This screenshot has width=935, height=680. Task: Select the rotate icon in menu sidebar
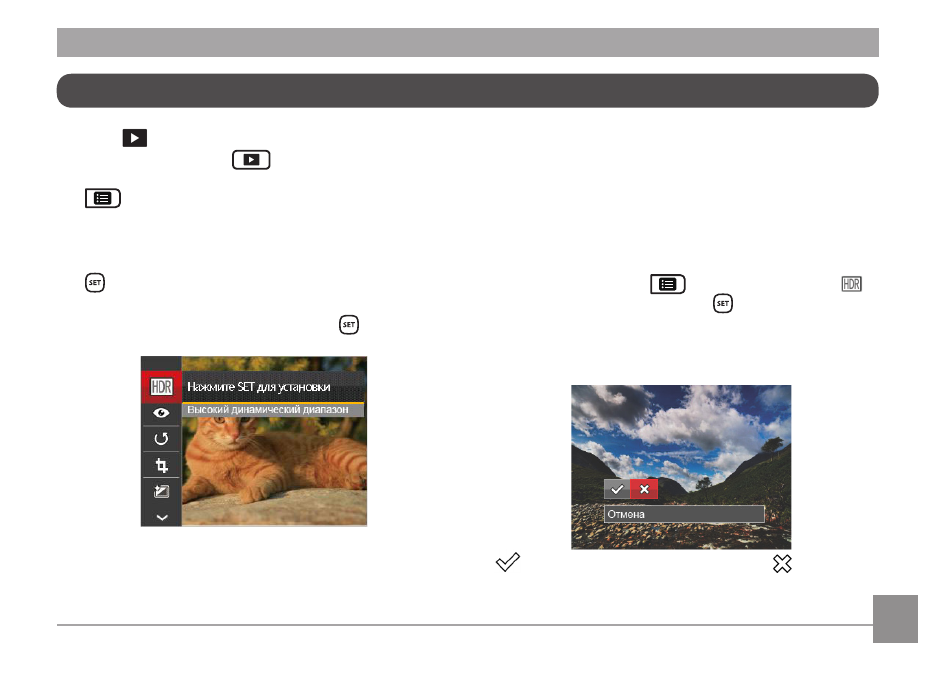pos(161,439)
